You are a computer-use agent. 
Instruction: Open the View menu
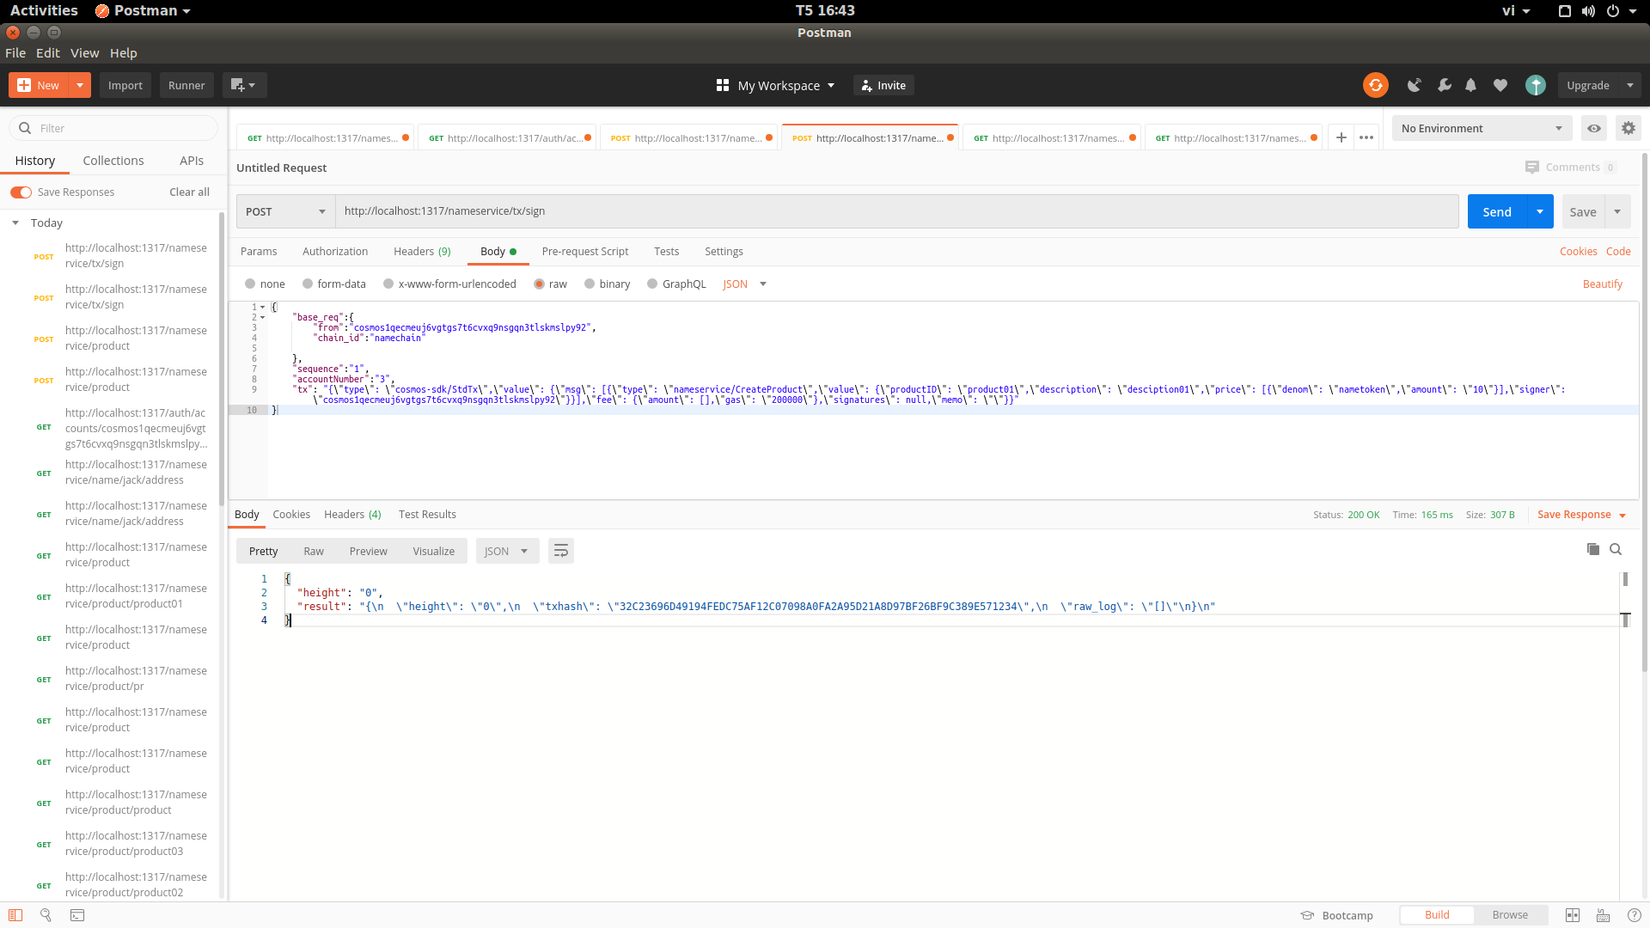click(84, 53)
